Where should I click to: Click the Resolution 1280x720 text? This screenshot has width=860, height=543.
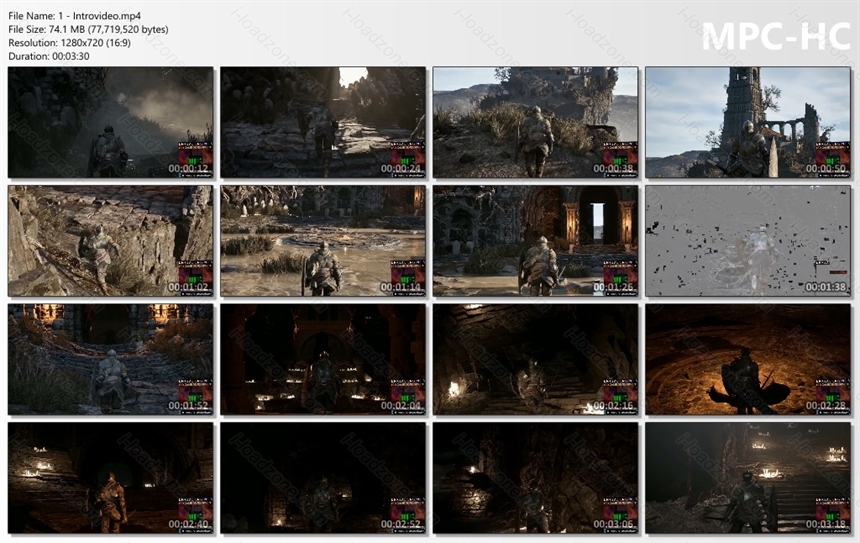[x=70, y=43]
